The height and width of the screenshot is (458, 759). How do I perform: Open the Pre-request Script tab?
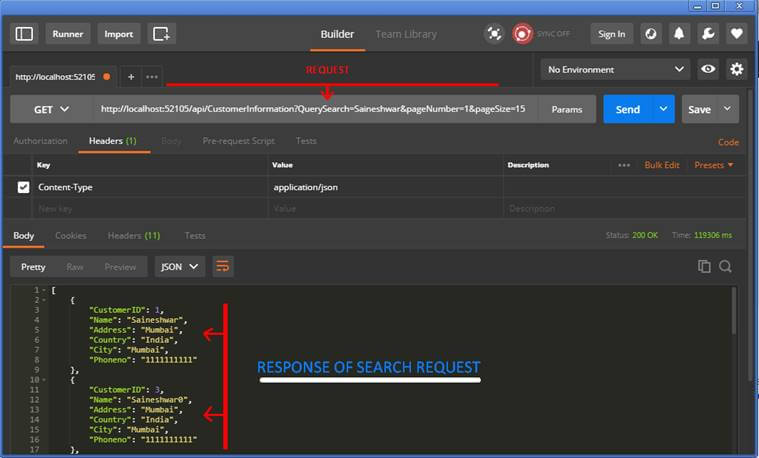tap(239, 141)
